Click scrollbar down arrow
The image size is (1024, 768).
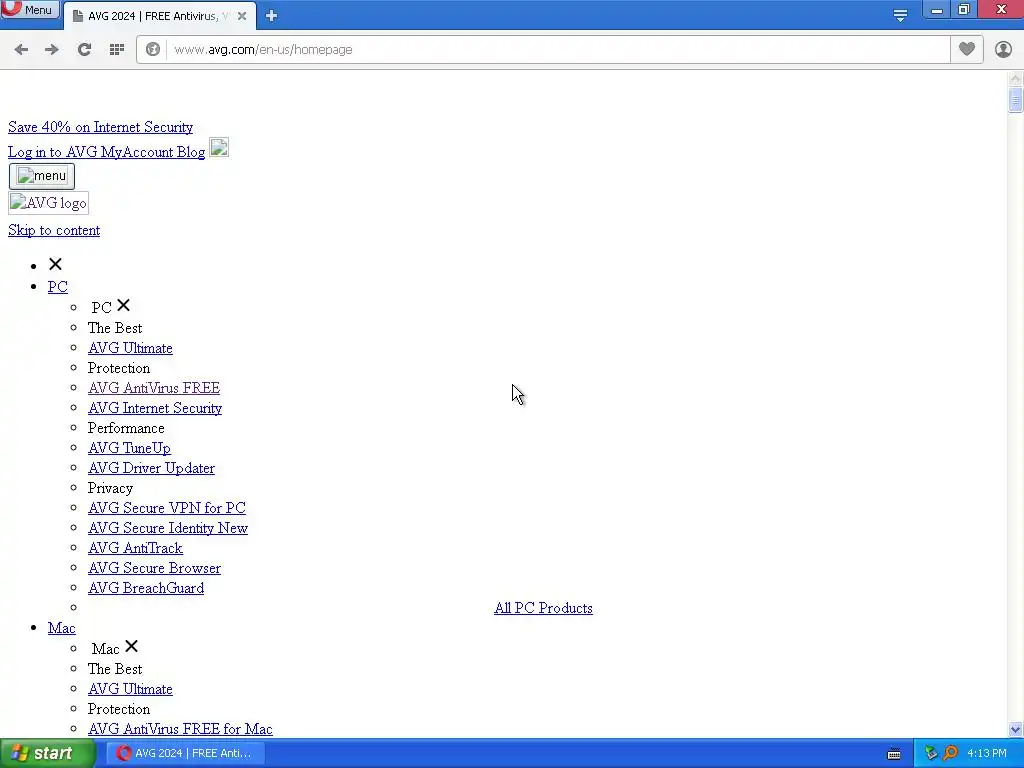point(1015,729)
